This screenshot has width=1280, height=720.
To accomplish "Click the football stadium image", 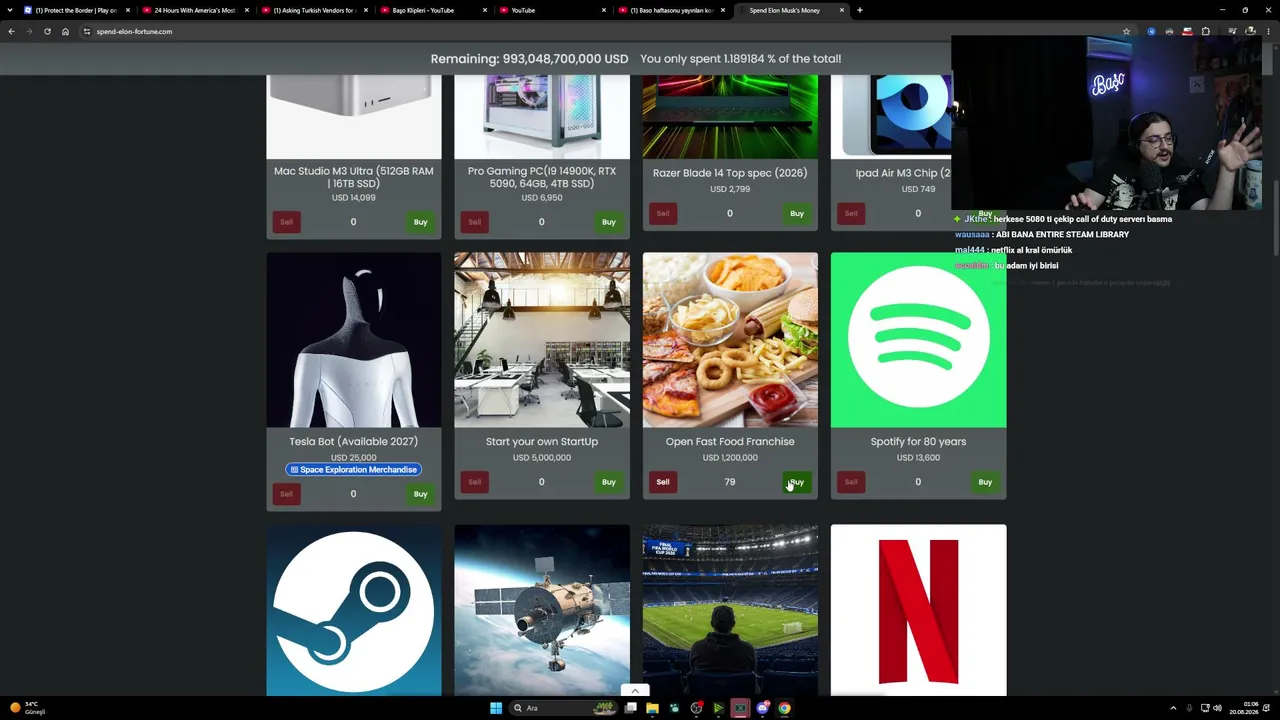I will point(730,610).
